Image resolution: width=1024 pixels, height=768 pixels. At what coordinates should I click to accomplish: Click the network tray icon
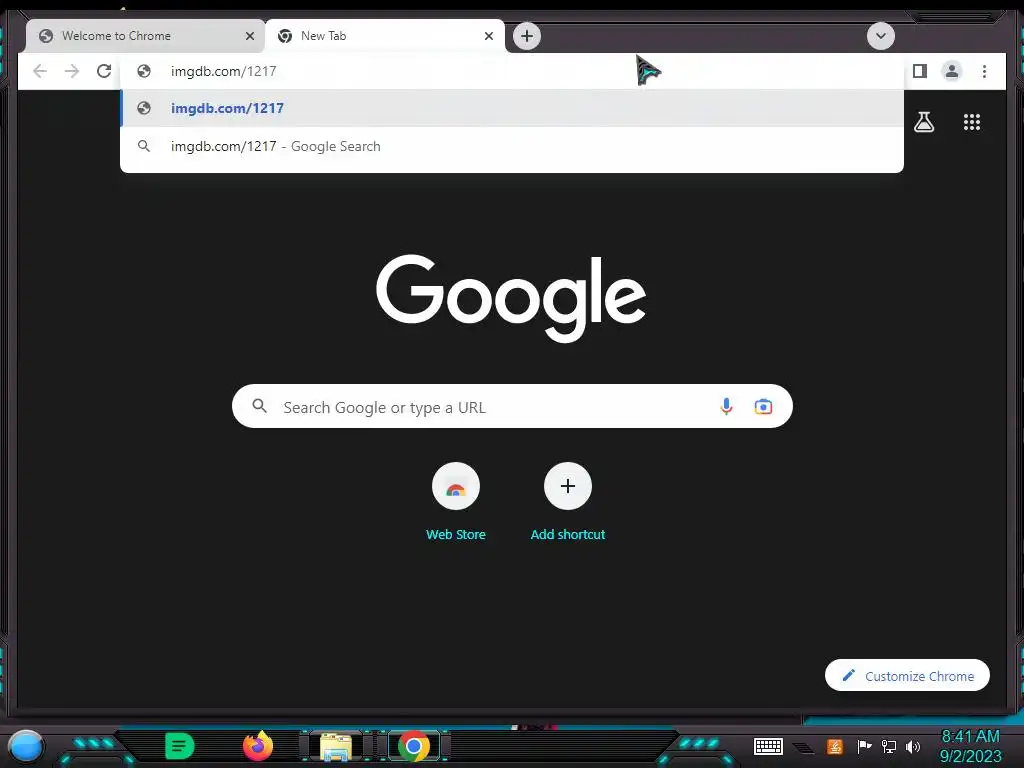tap(889, 746)
